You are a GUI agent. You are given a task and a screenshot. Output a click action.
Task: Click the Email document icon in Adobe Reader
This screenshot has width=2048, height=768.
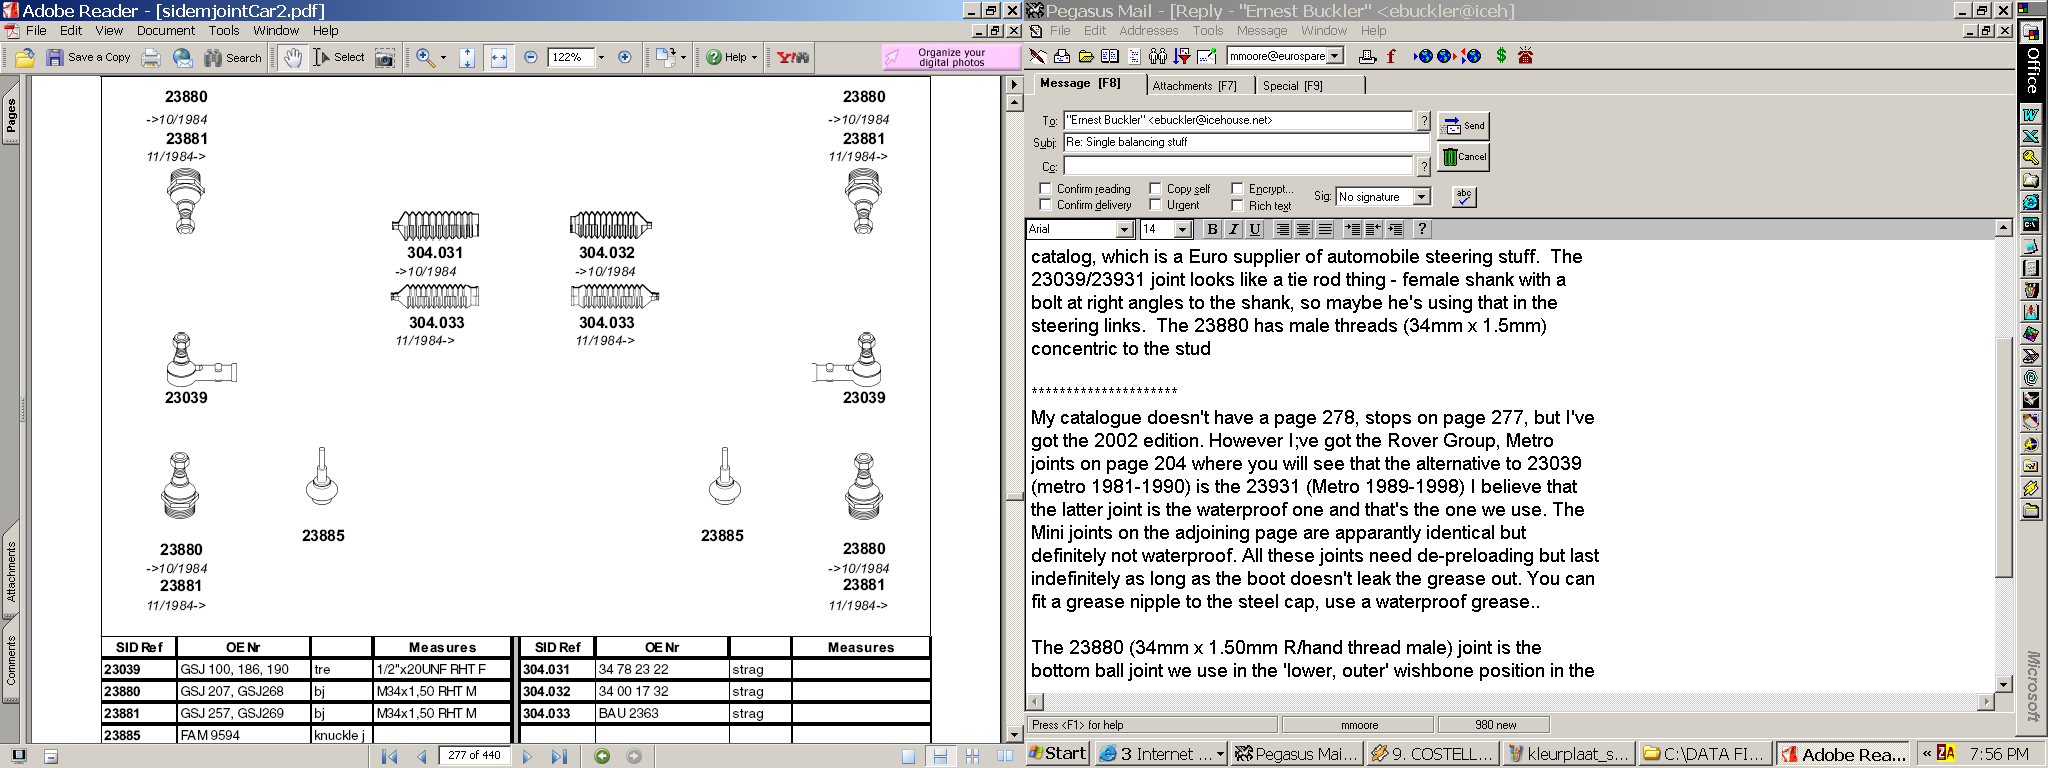183,58
